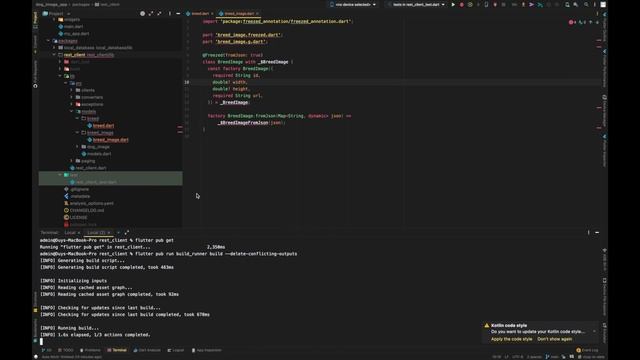Image resolution: width=640 pixels, height=360 pixels.
Task: Run the selected test configuration
Action: pos(453,4)
